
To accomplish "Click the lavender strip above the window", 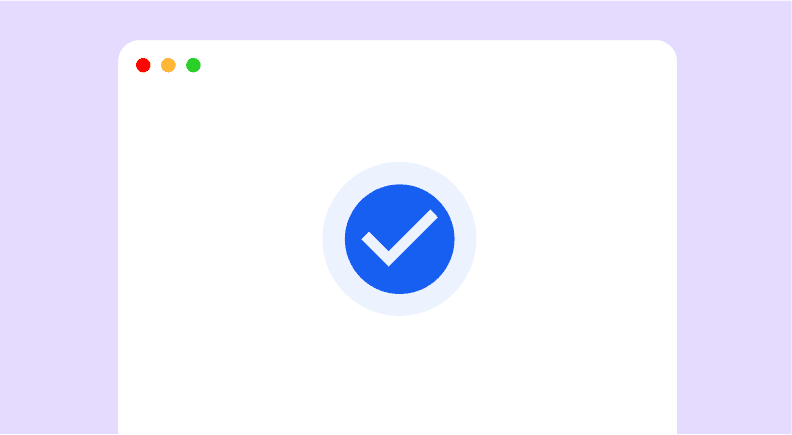I will pos(397,20).
